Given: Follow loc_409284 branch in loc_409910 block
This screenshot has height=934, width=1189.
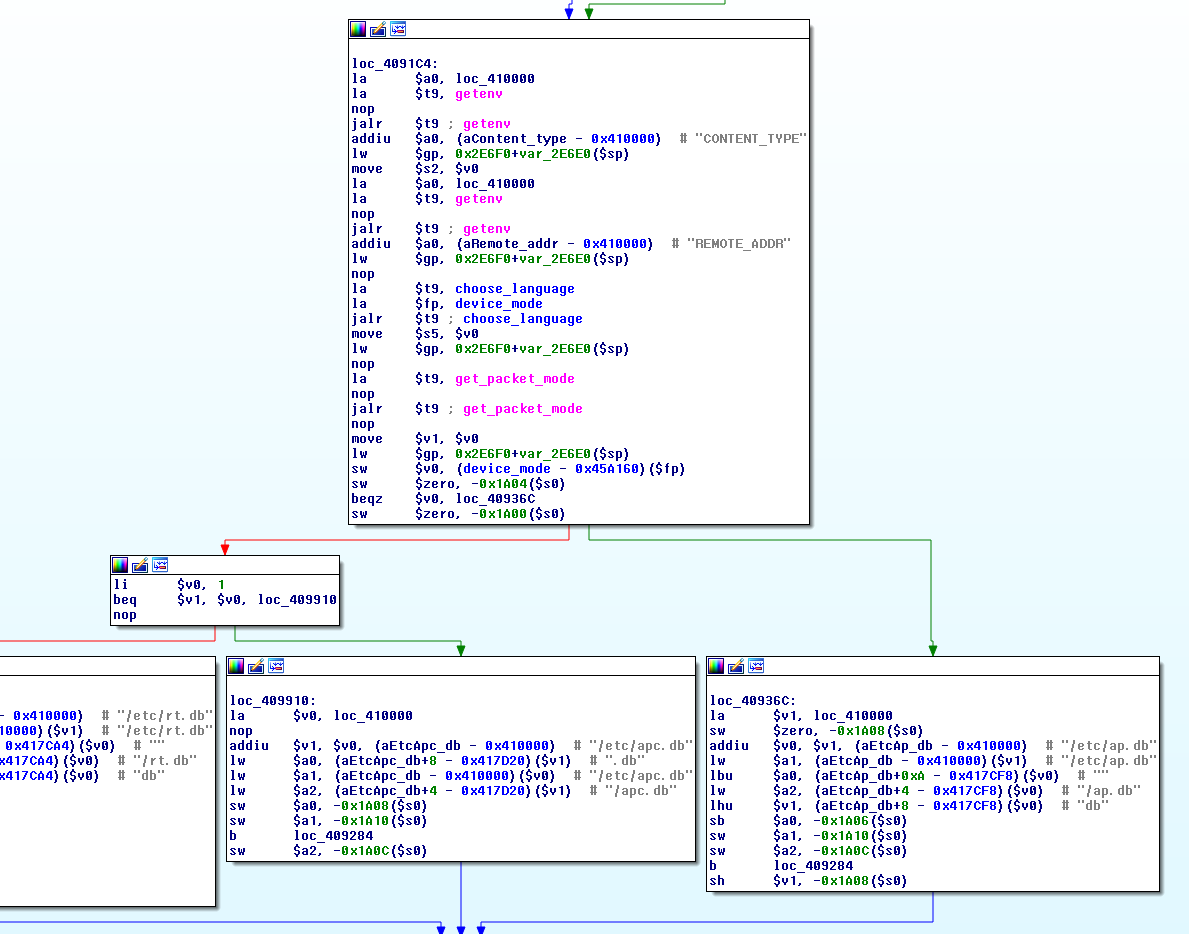Looking at the screenshot, I should click(334, 835).
